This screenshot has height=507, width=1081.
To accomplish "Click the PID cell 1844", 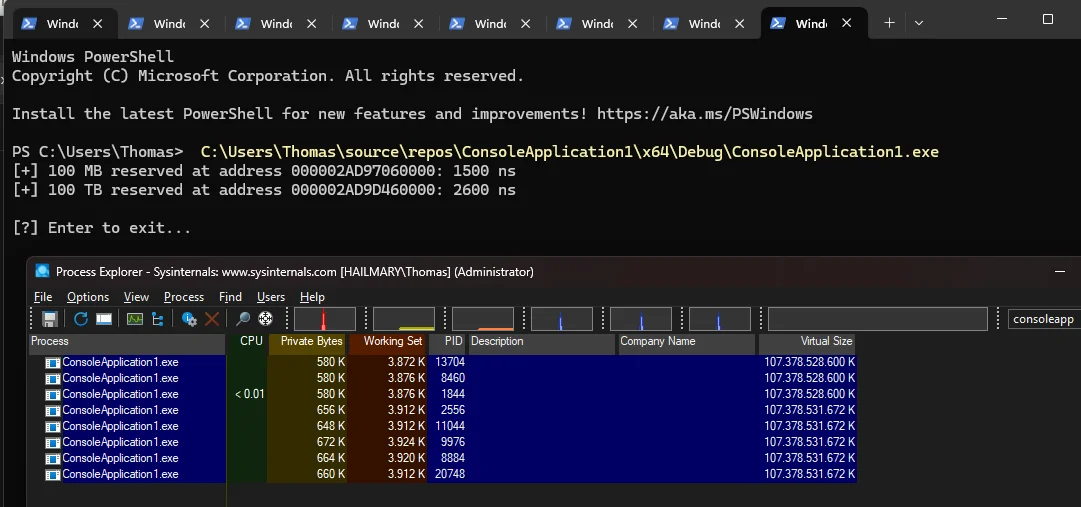I will pyautogui.click(x=452, y=395).
